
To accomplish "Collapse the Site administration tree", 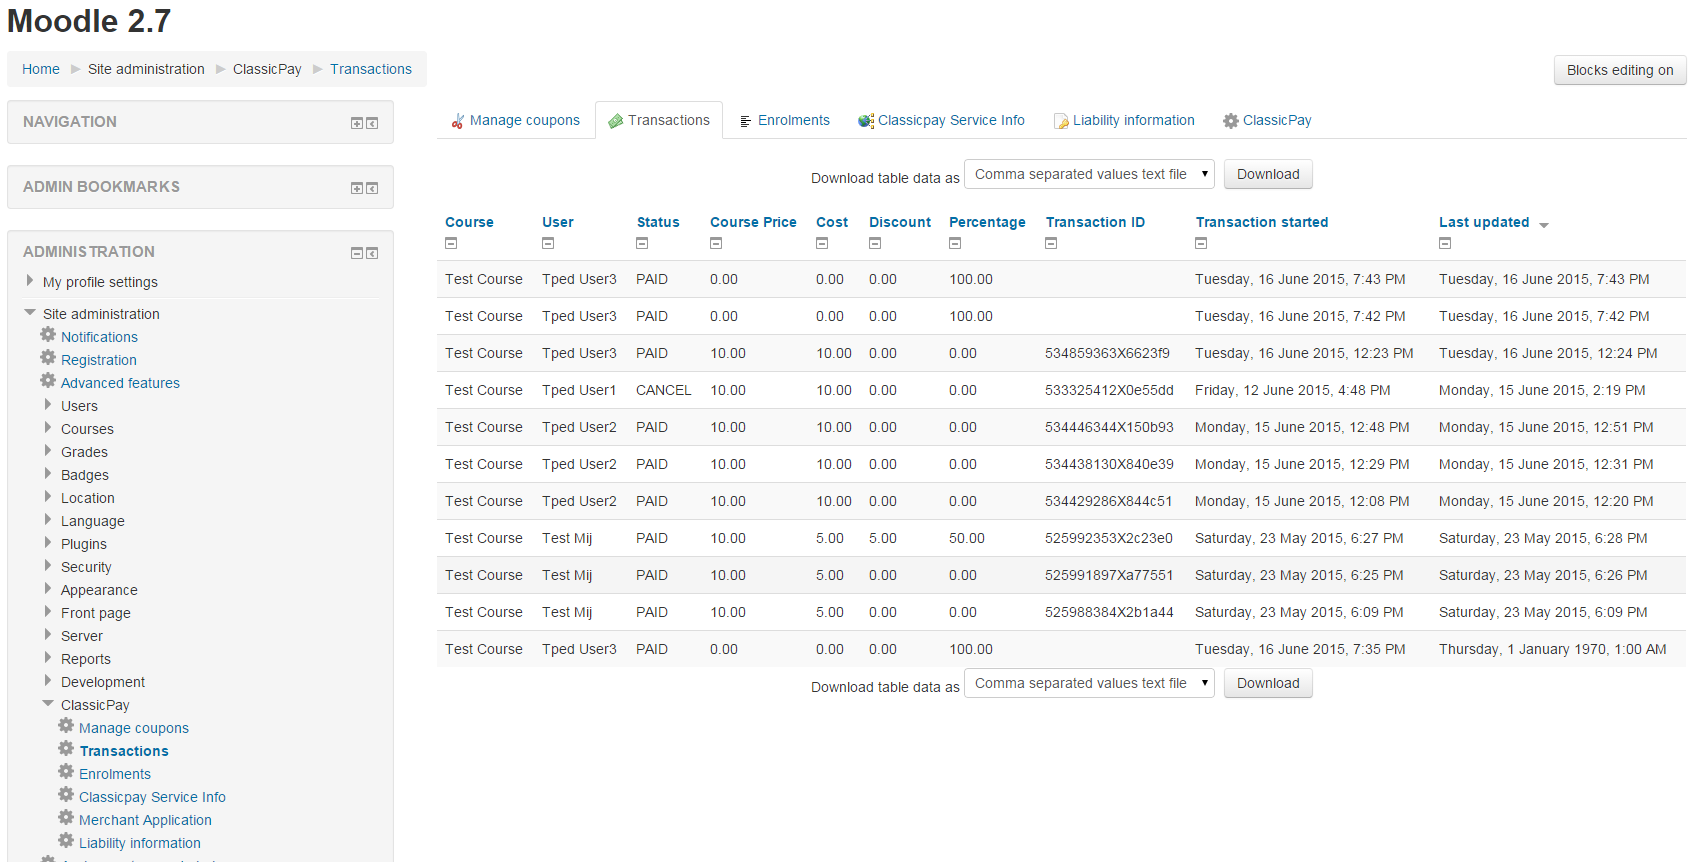I will (30, 313).
